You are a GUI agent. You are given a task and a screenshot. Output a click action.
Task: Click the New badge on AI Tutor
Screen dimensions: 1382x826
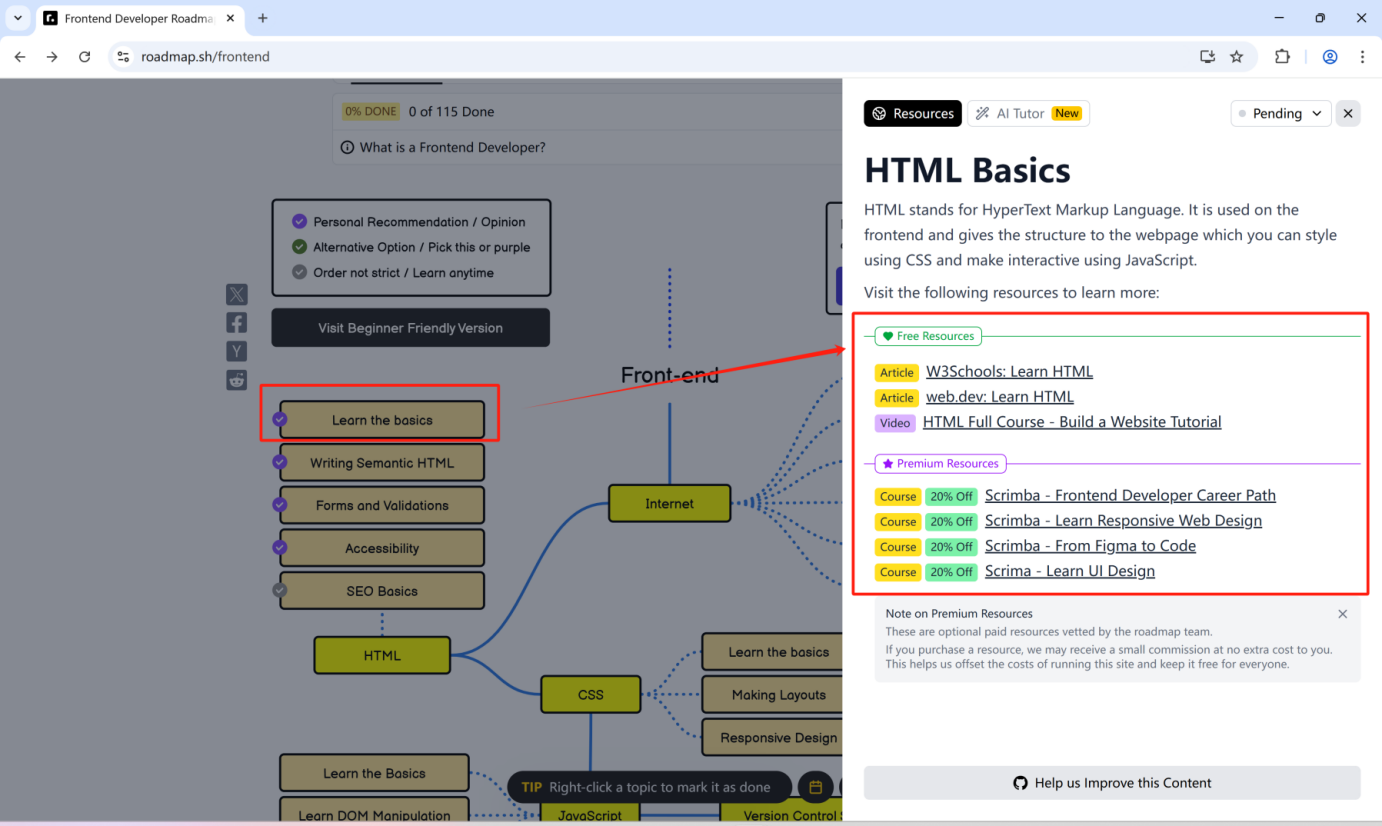pos(1067,113)
